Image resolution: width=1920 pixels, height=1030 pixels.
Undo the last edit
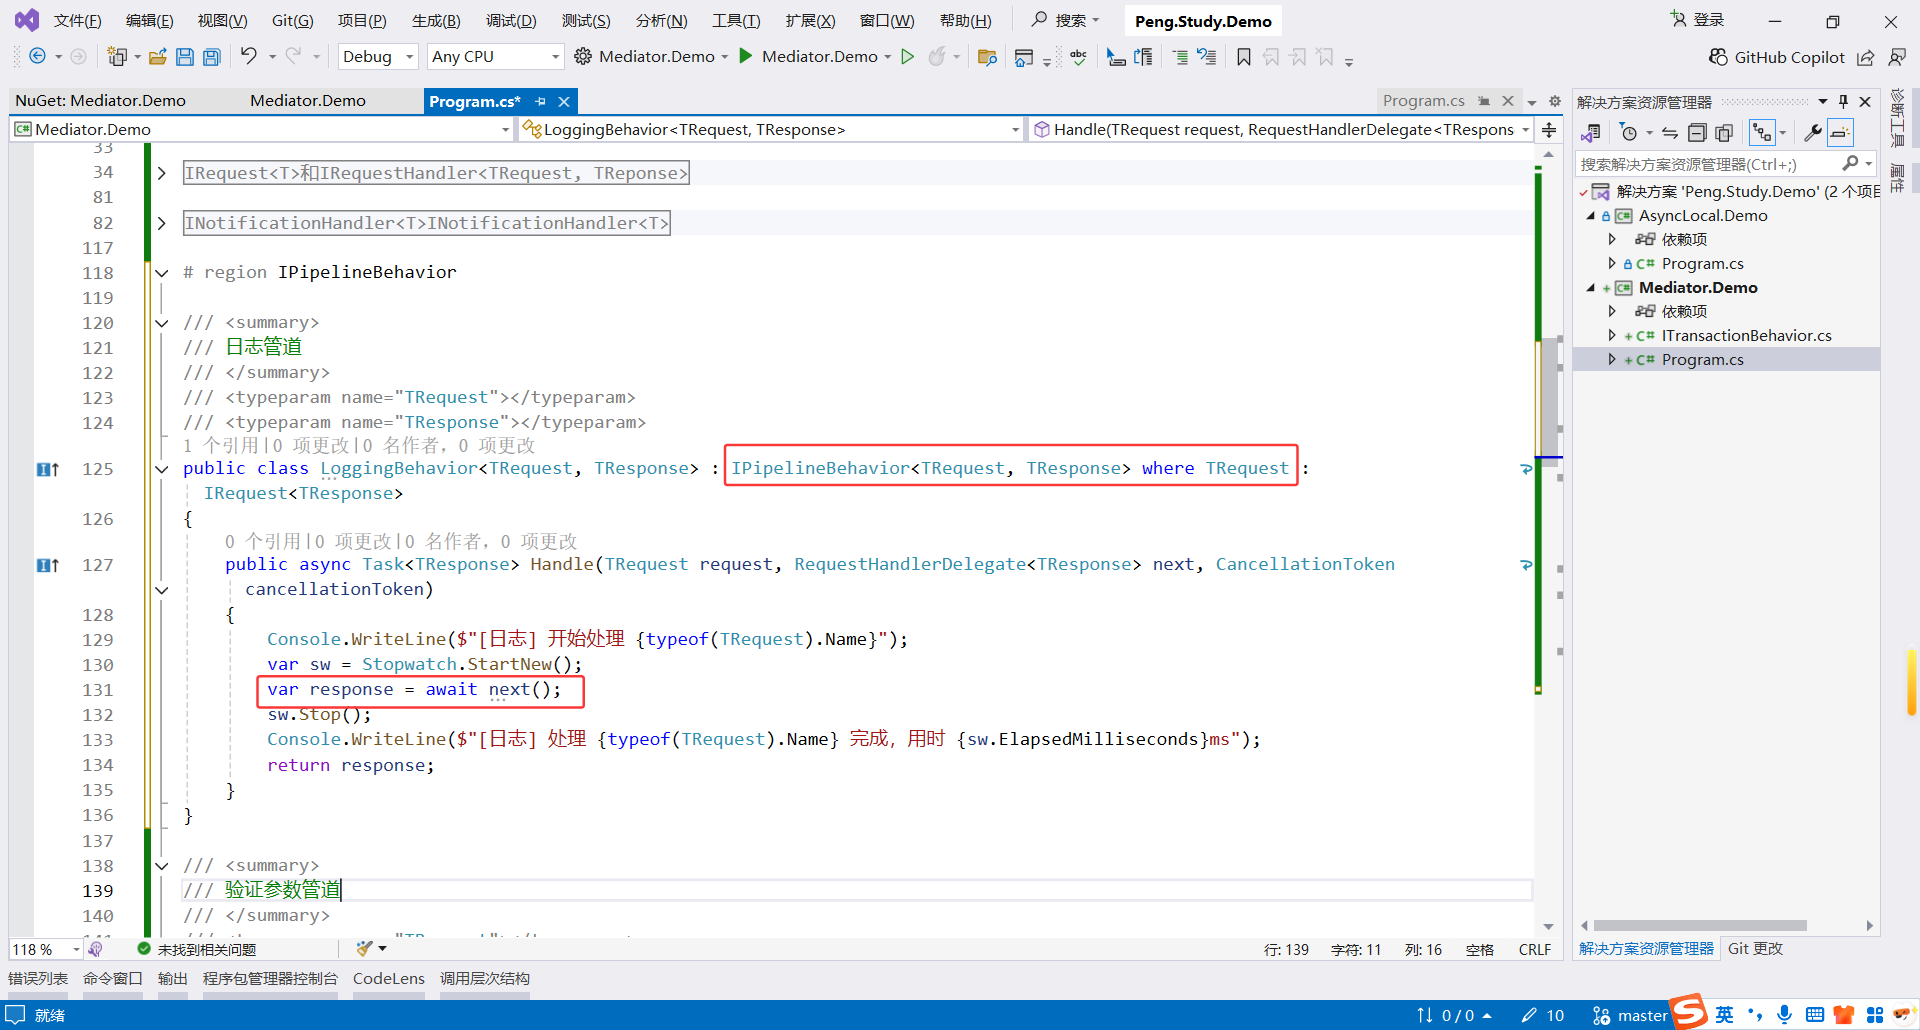(x=248, y=56)
